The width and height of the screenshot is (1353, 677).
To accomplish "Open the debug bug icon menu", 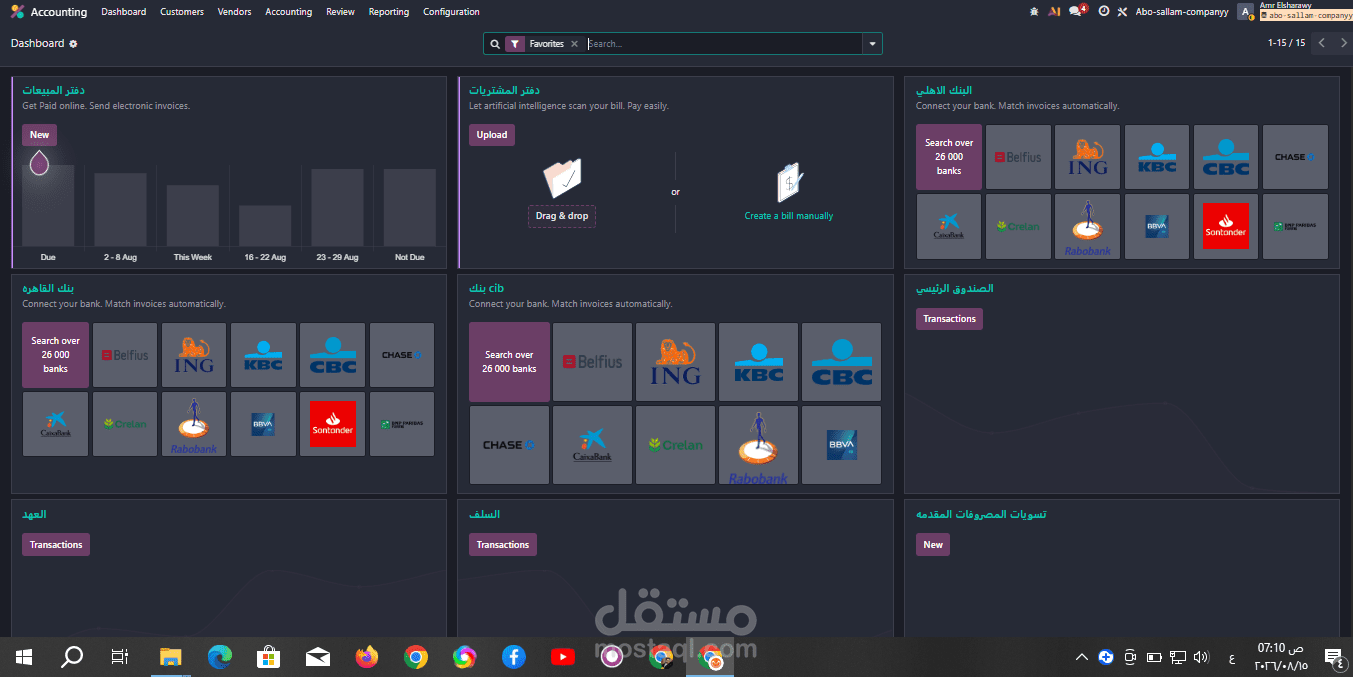I will click(1034, 12).
